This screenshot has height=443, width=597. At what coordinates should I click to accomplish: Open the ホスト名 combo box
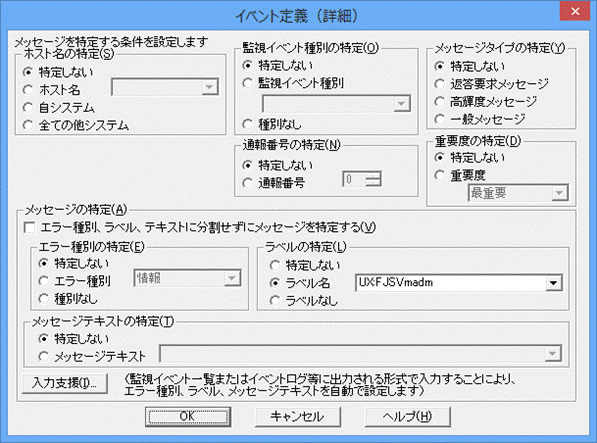[x=165, y=87]
